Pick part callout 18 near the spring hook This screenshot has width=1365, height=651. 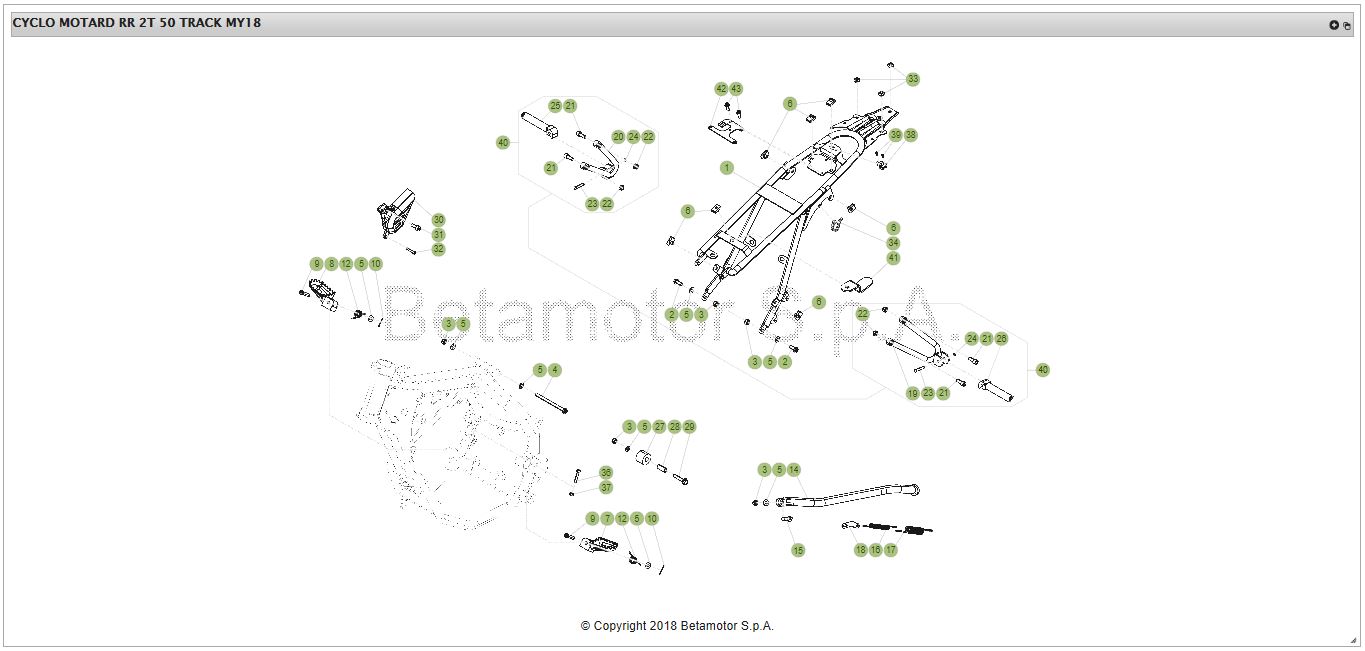tap(861, 550)
